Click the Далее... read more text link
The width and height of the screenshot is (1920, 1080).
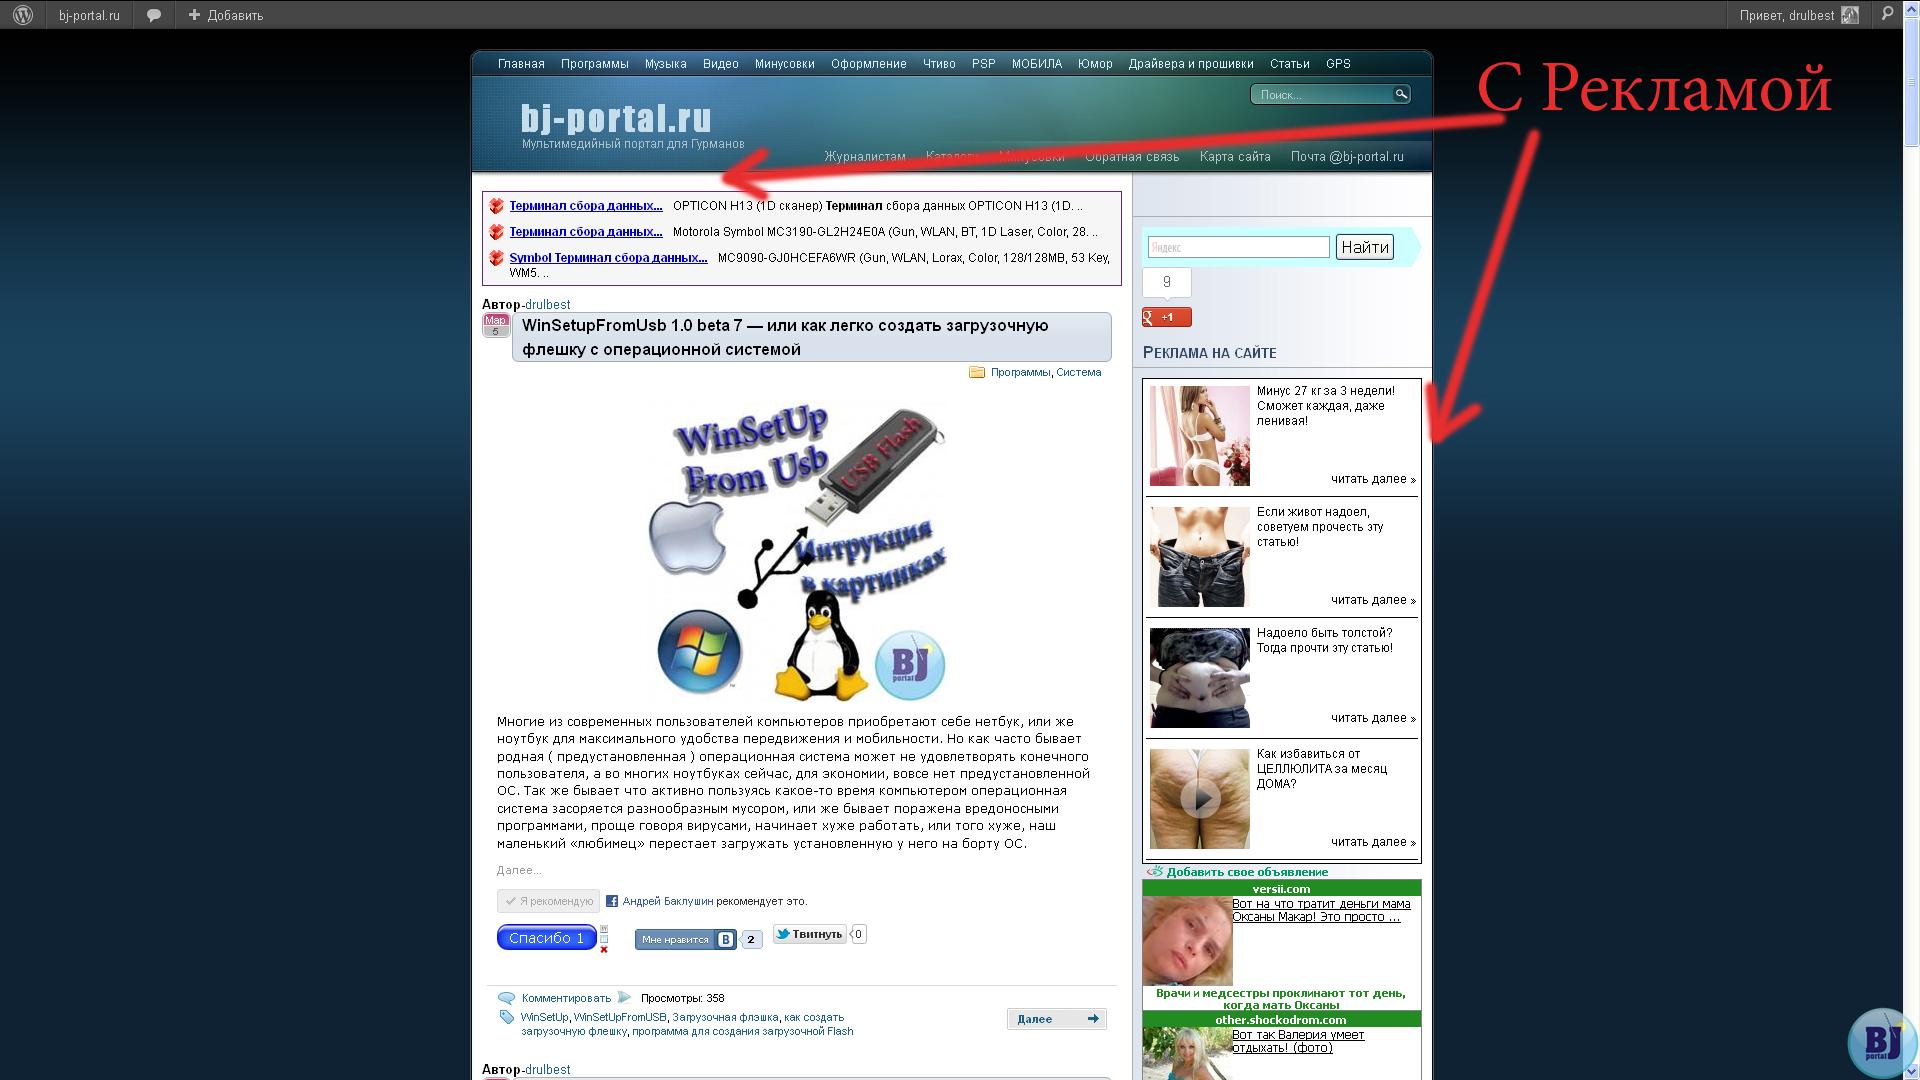pyautogui.click(x=519, y=870)
